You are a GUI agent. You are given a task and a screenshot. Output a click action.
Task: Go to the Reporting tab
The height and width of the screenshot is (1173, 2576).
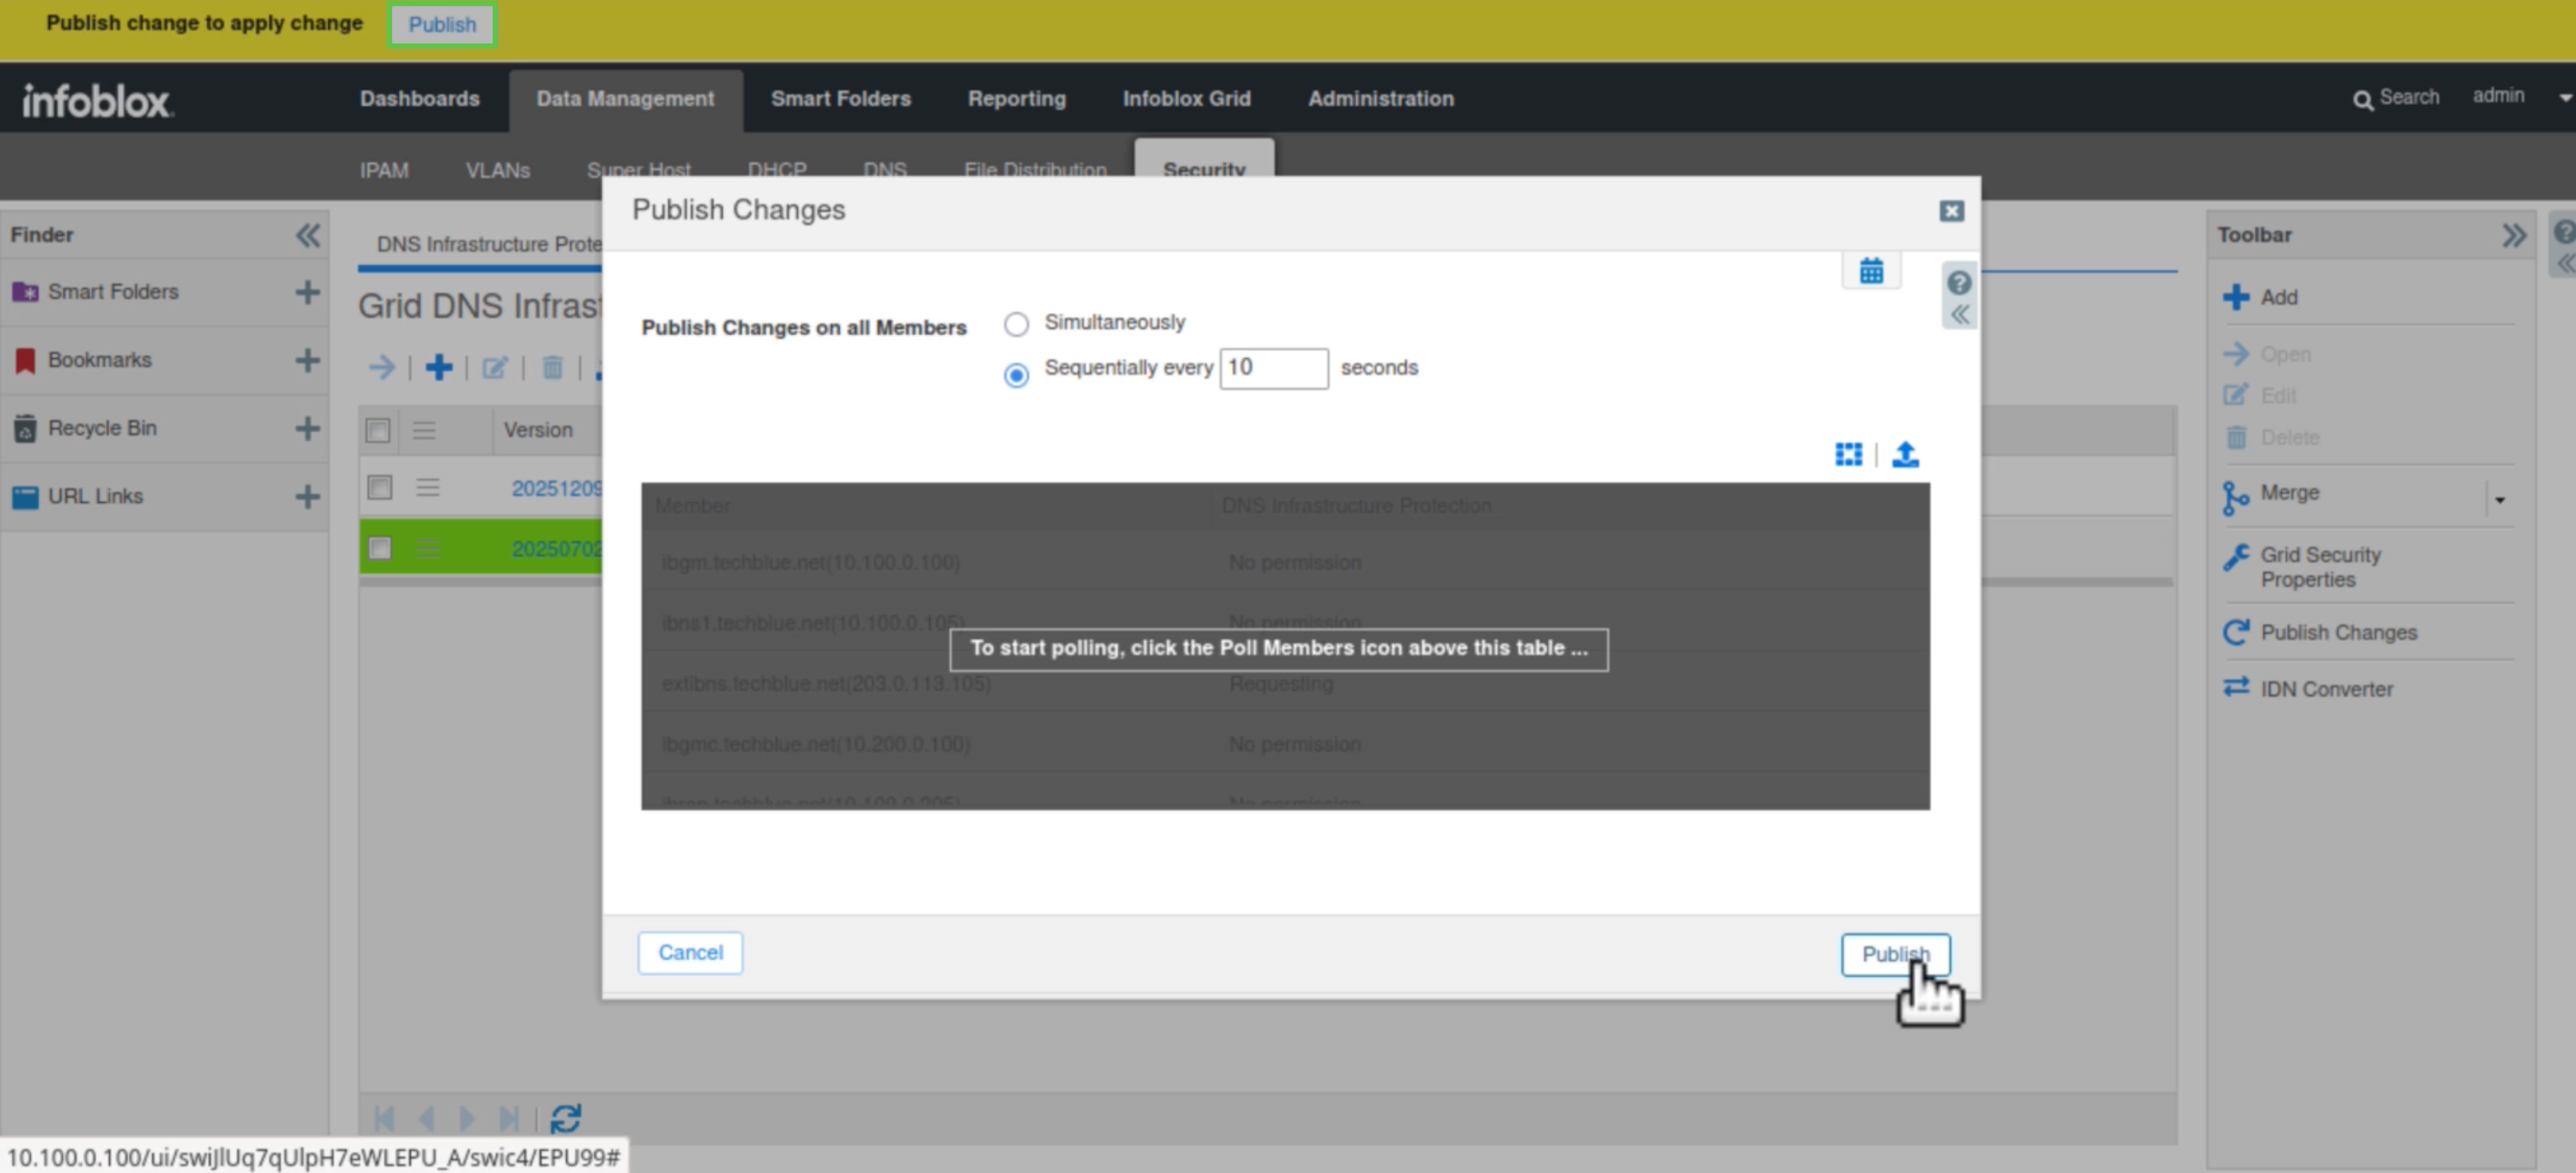[1016, 99]
